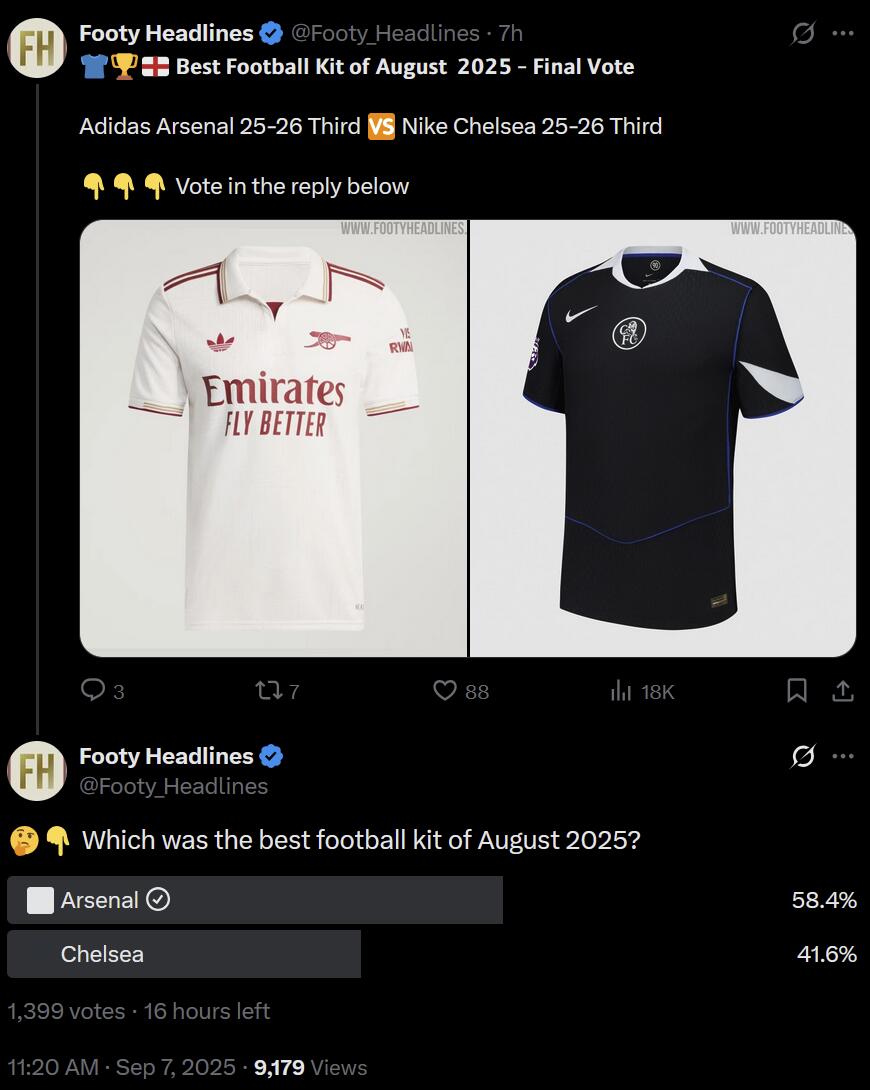This screenshot has width=870, height=1090.
Task: Click the Grok icon on first post
Action: tap(802, 34)
